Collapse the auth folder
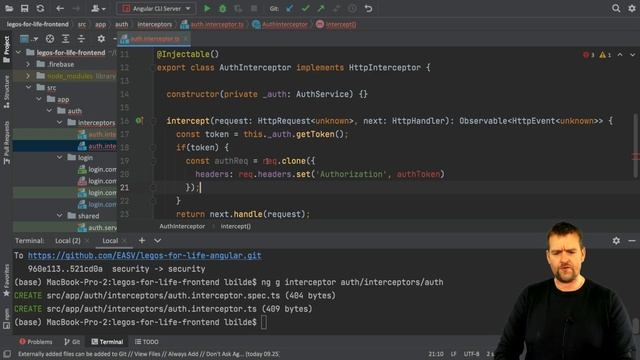Viewport: 640px width, 360px height. pyautogui.click(x=49, y=111)
